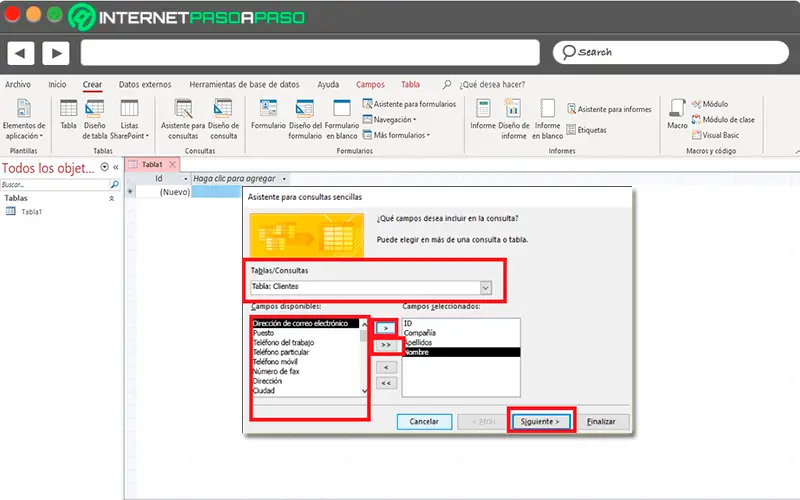The width and height of the screenshot is (800, 500).
Task: Open the Archivo menu
Action: click(x=18, y=85)
